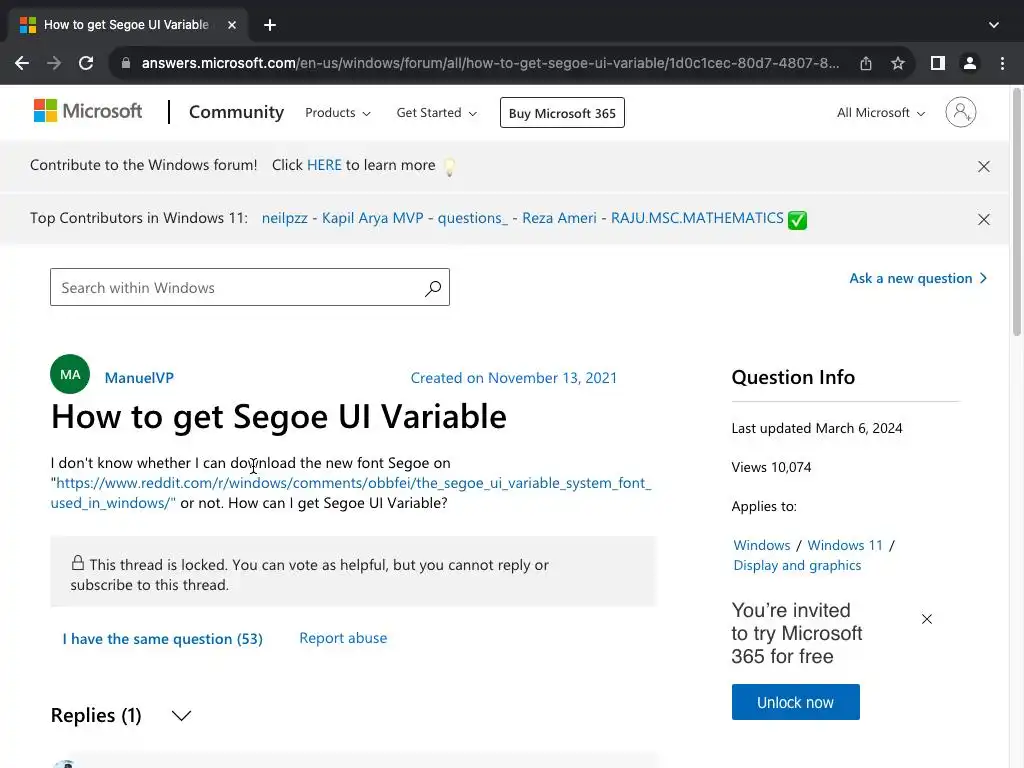Reload the page with the browser reload icon
This screenshot has height=768, width=1024.
pos(86,63)
